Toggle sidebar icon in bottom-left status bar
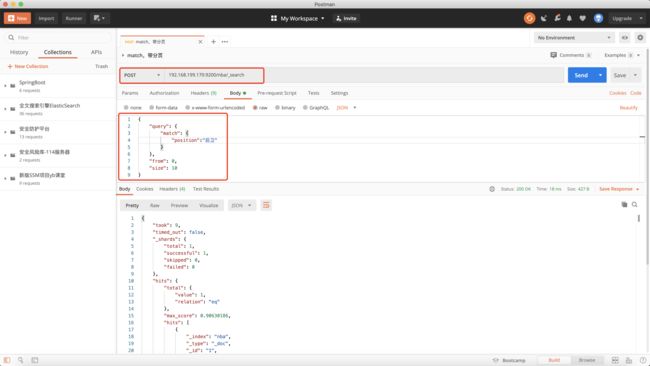The width and height of the screenshot is (650, 366). click(x=7, y=360)
